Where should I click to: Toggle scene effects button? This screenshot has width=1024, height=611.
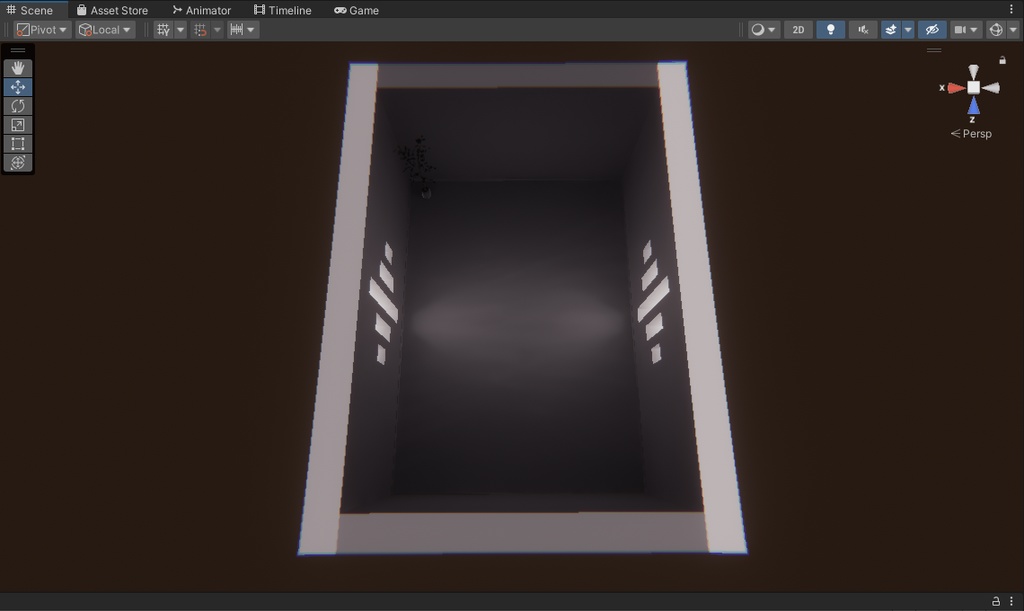(891, 29)
